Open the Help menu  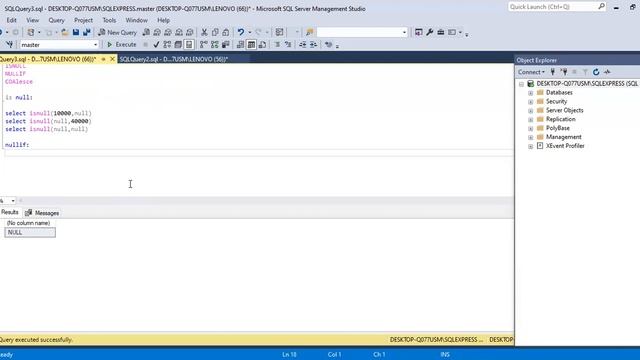click(x=163, y=20)
